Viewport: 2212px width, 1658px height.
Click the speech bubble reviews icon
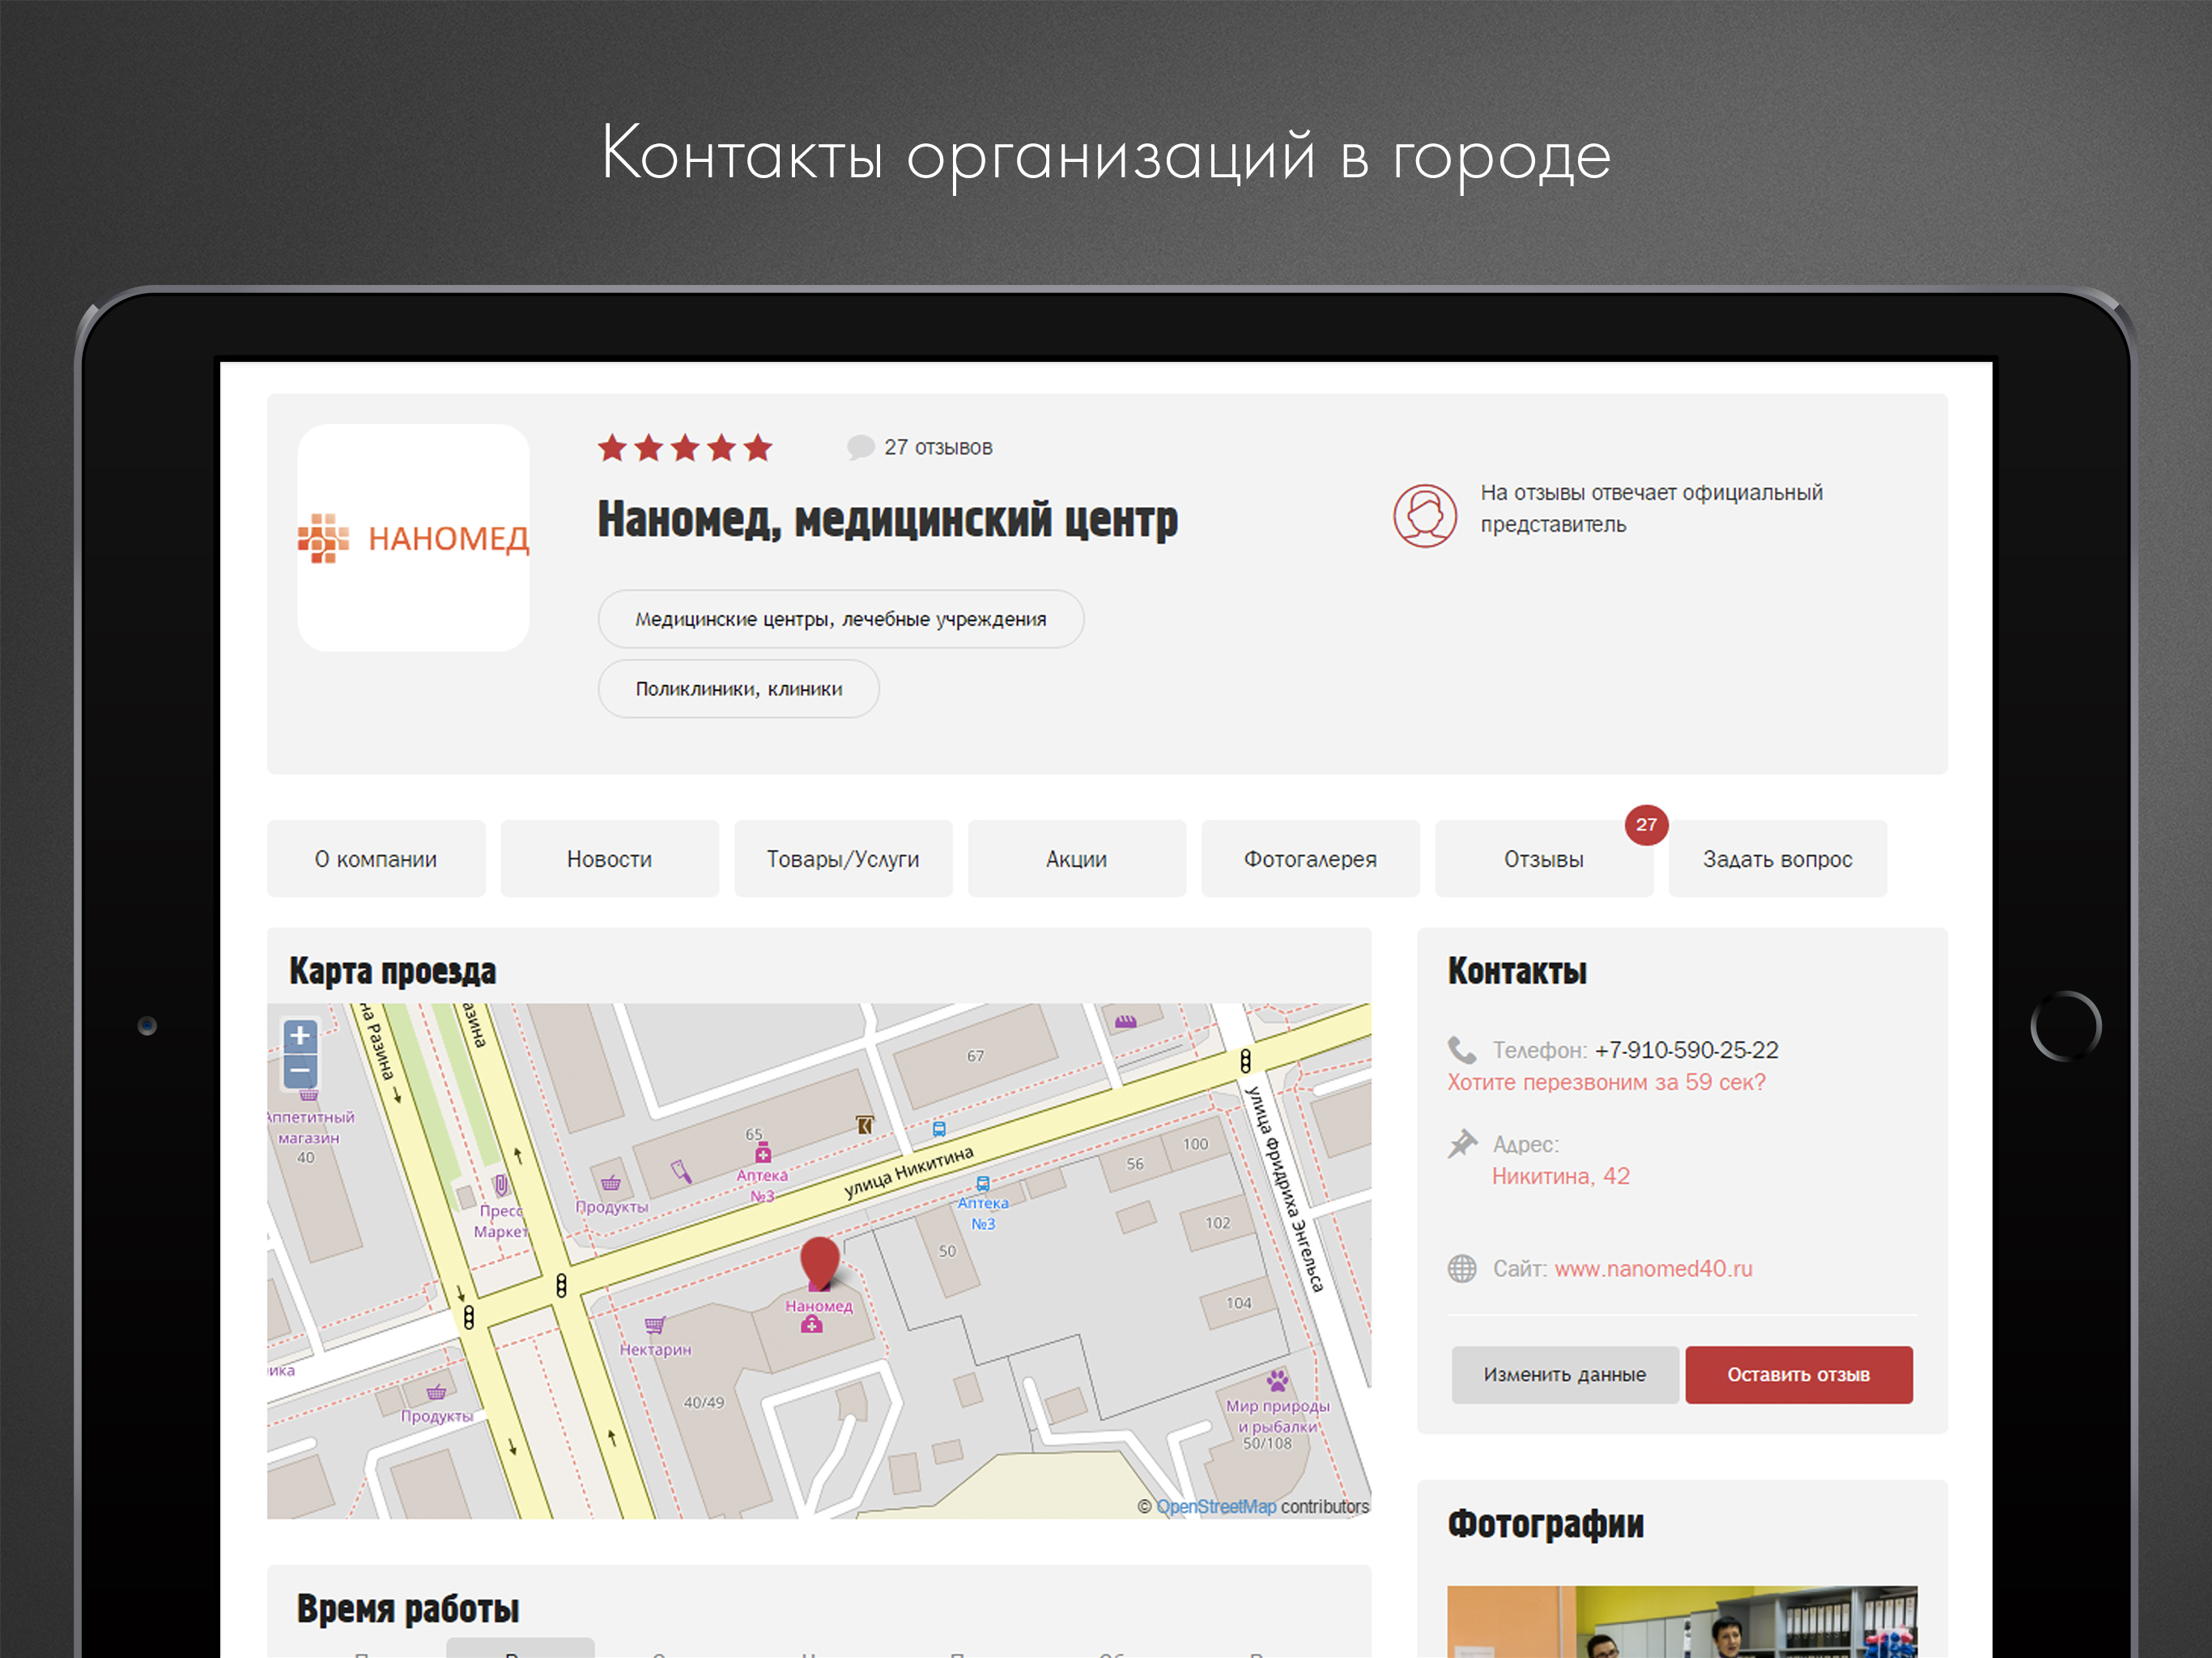860,447
